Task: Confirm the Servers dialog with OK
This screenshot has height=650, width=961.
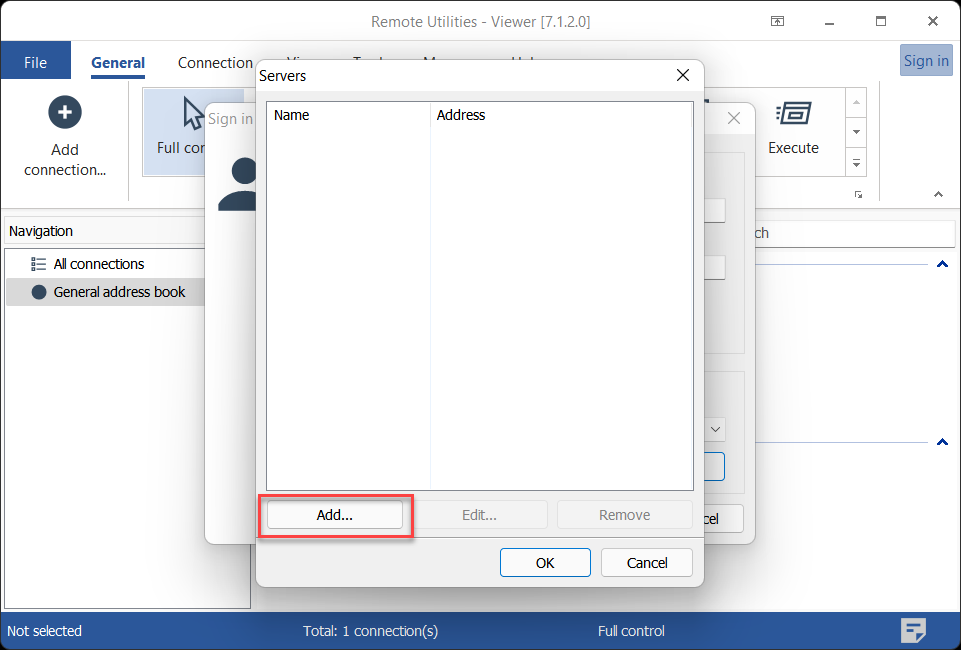Action: pyautogui.click(x=545, y=563)
